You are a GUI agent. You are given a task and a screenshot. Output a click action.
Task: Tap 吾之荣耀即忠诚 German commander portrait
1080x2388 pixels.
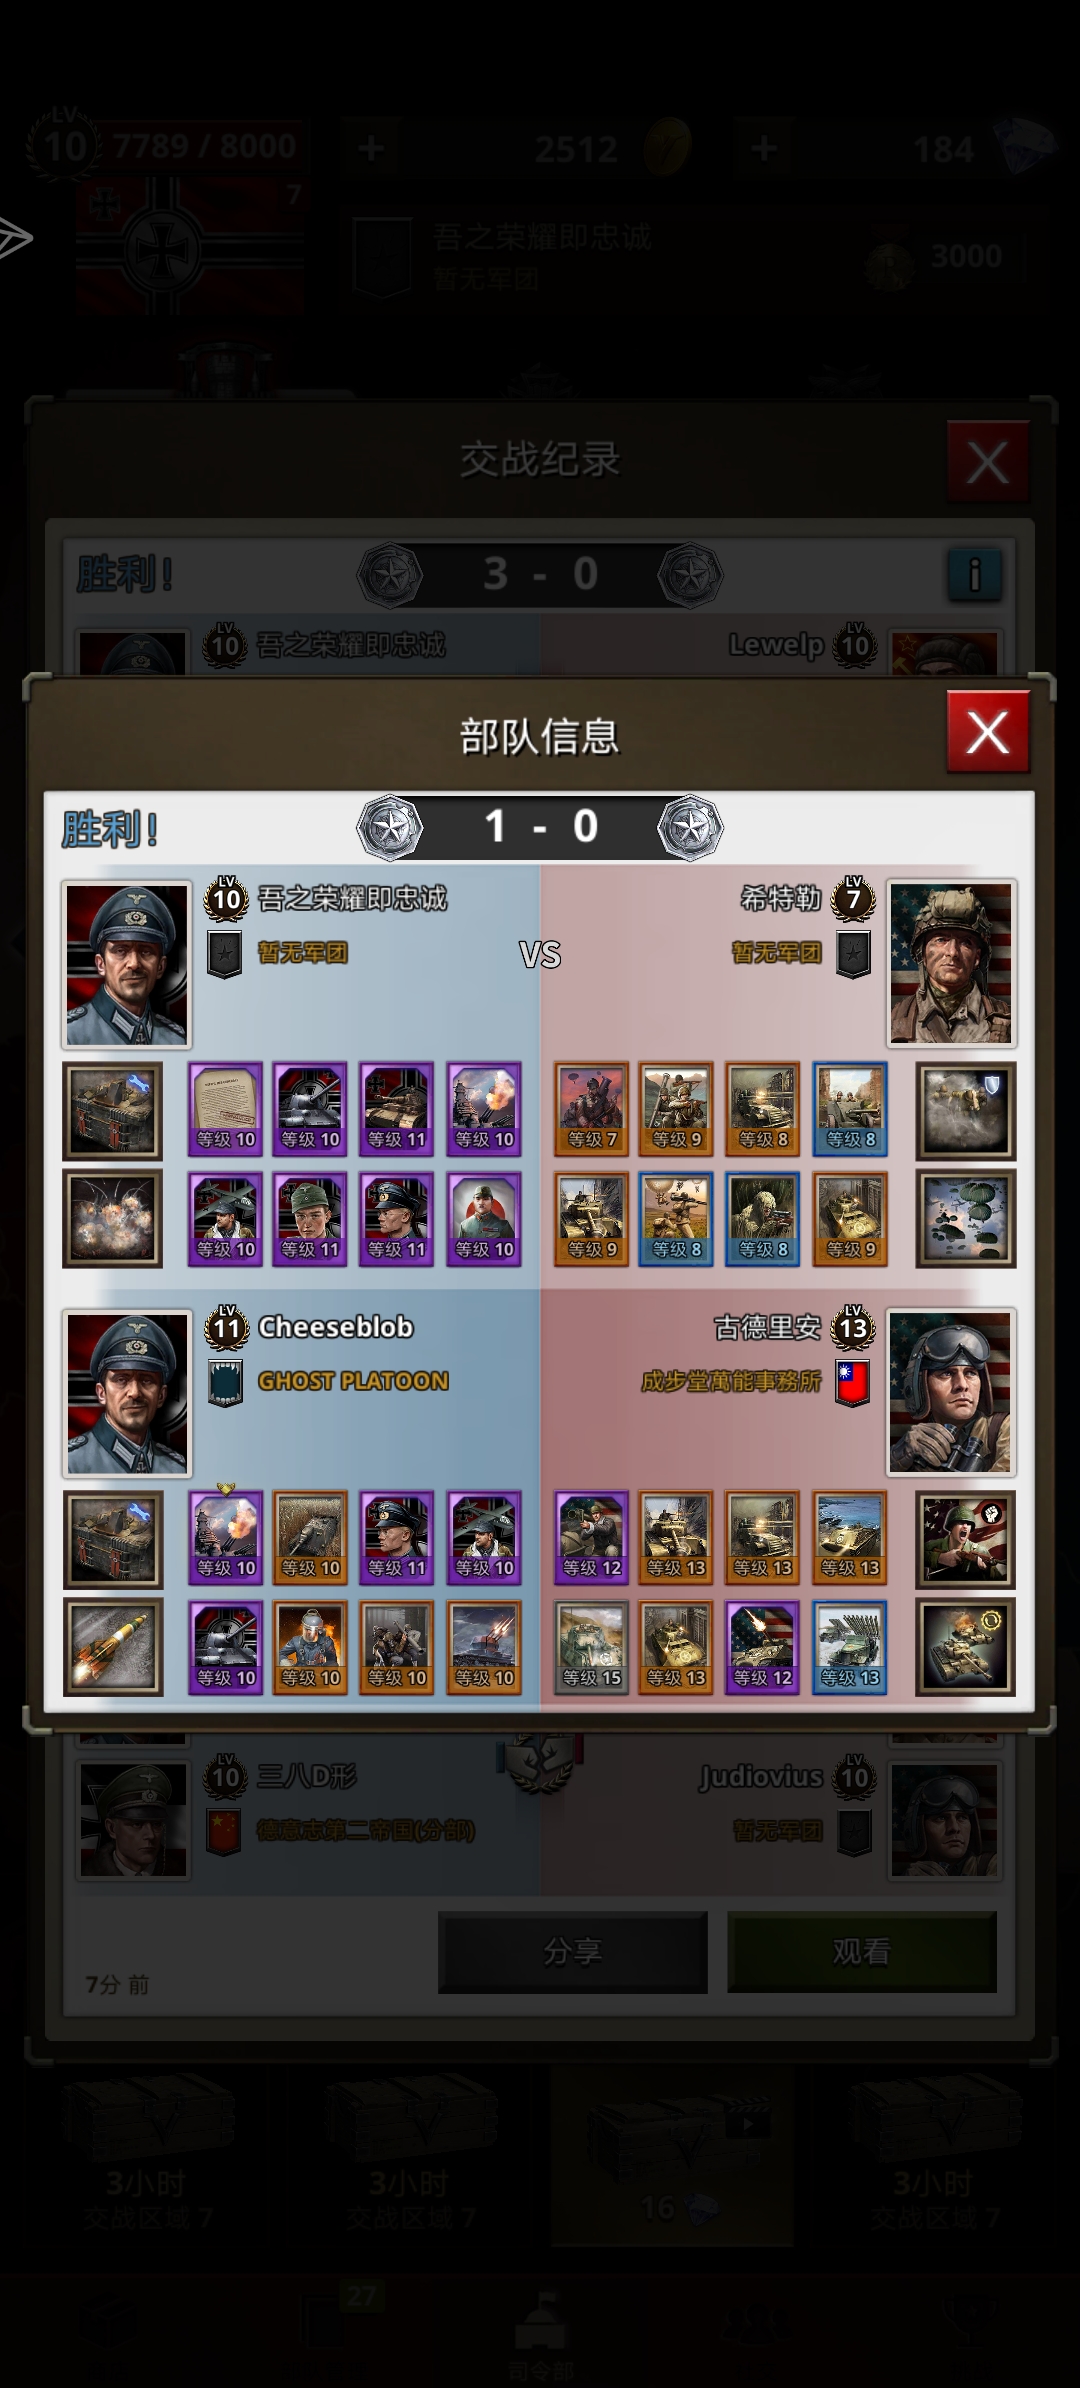click(126, 964)
